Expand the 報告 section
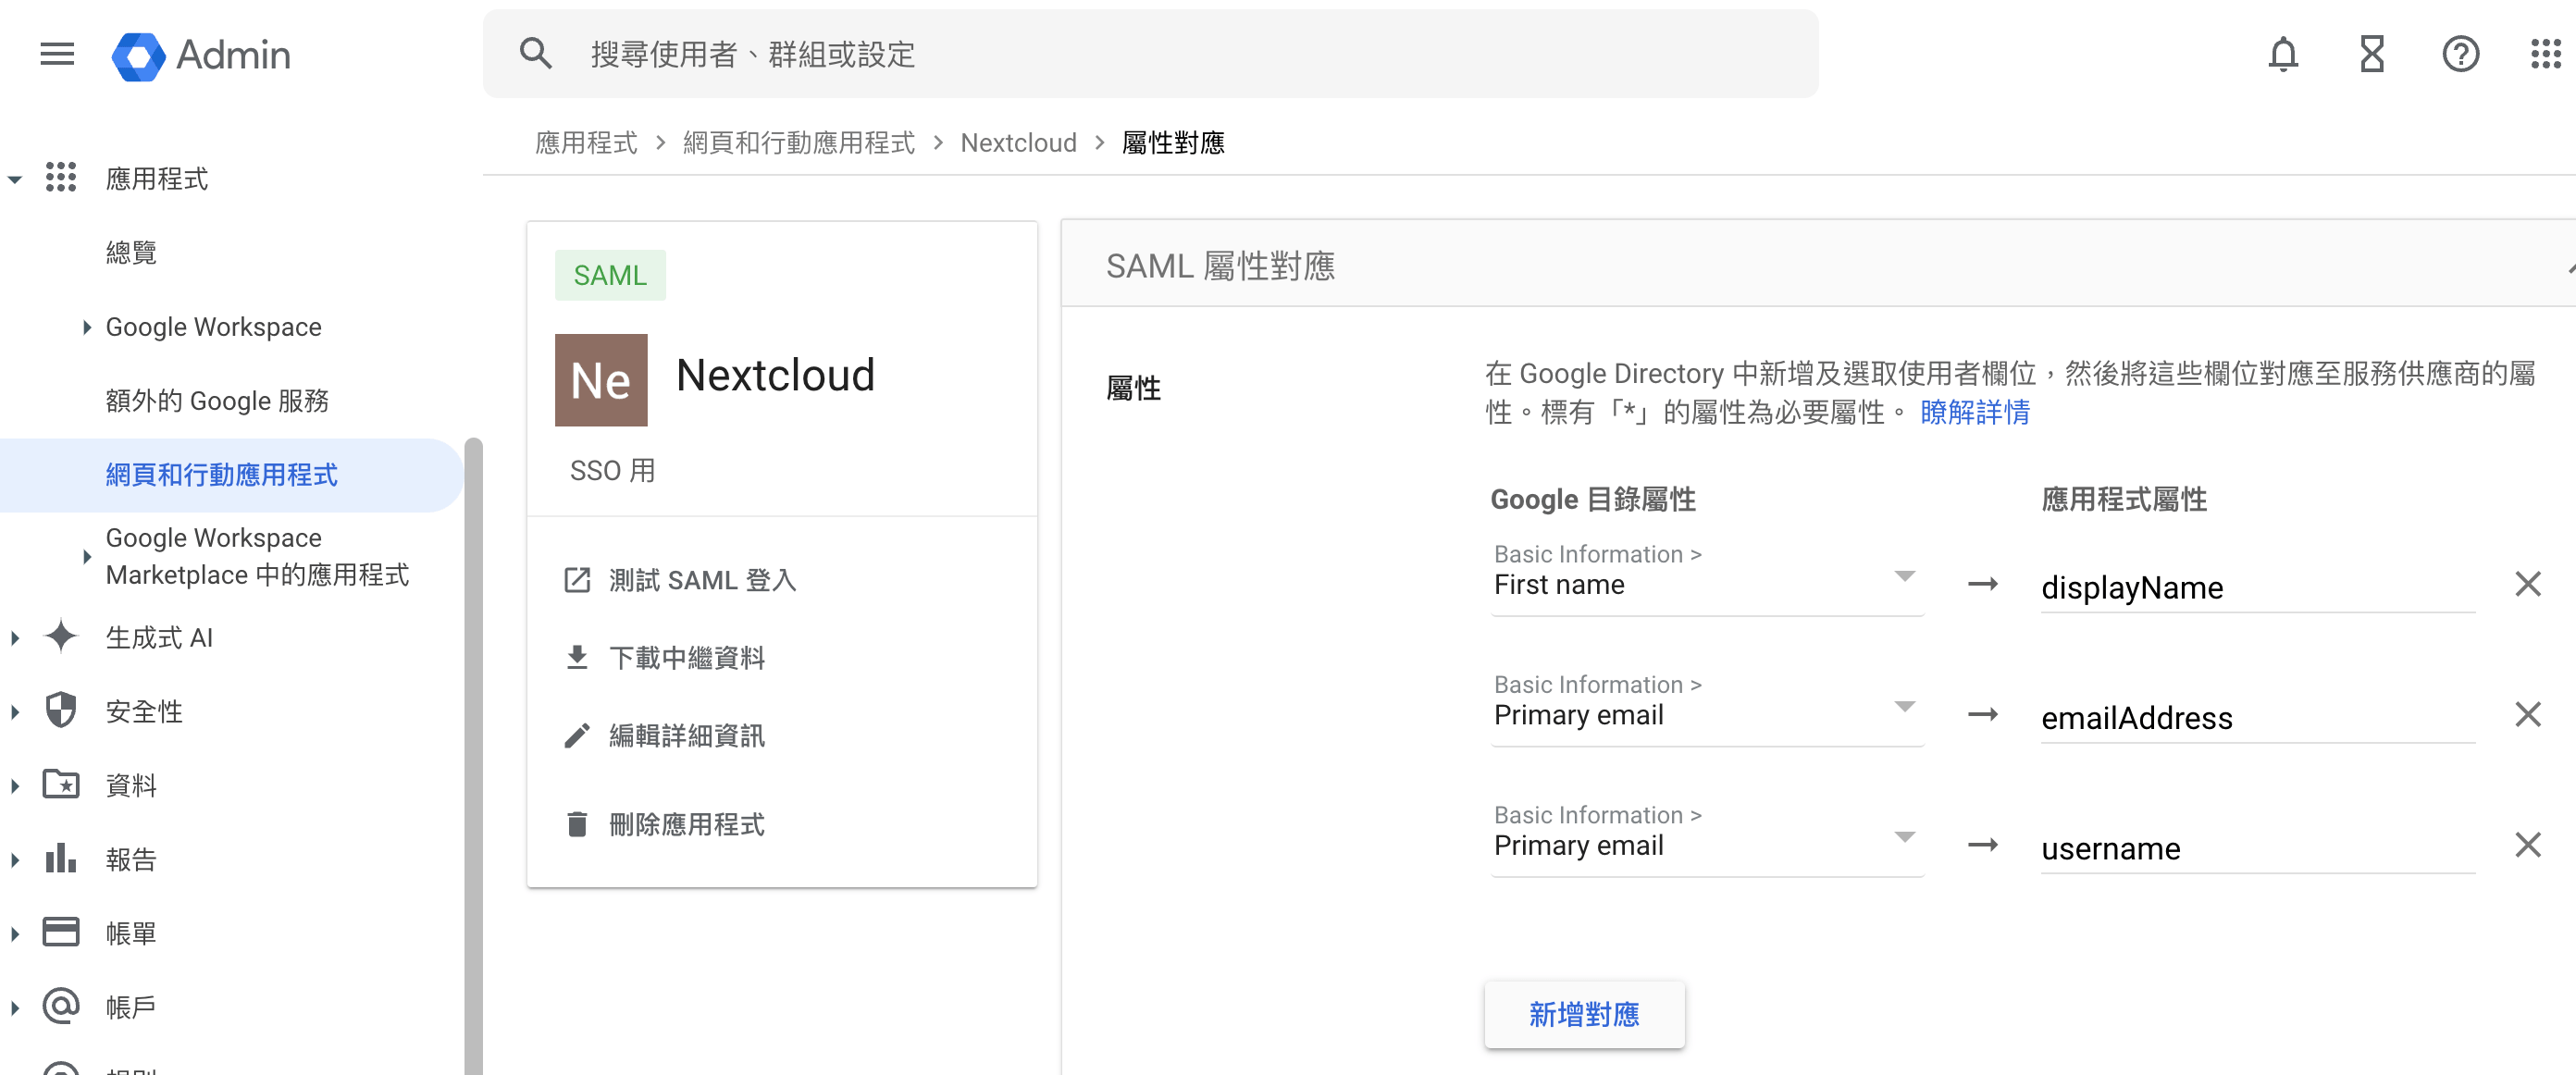This screenshot has width=2576, height=1075. 15,860
